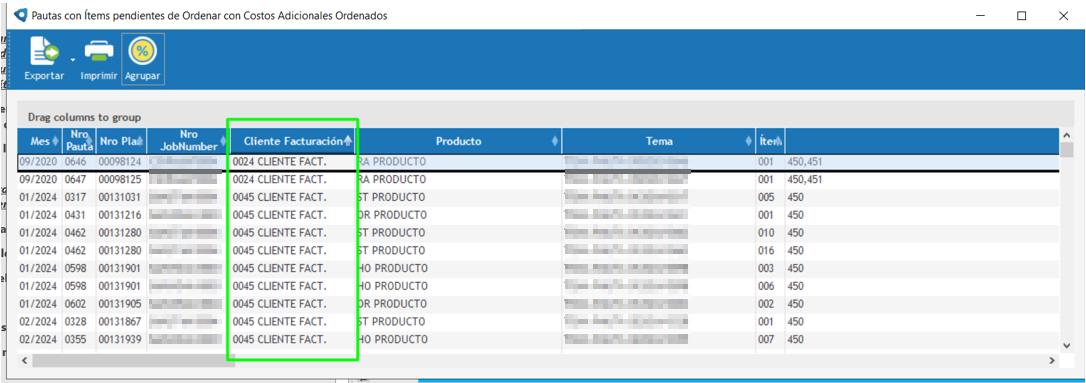Click the Ítem column header

(x=770, y=141)
